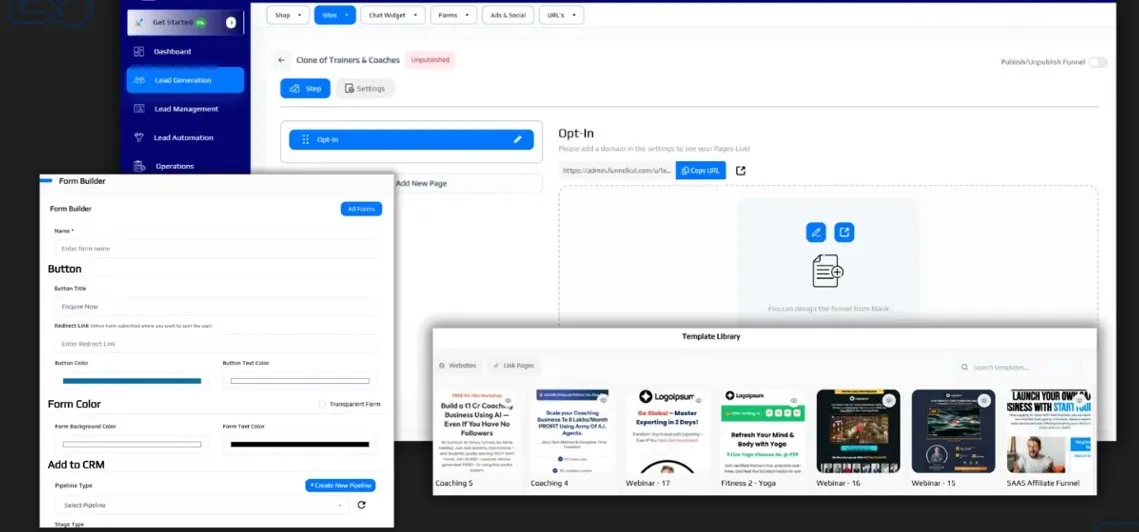Click the pencil edit icon on Opt-In step
This screenshot has width=1139, height=532.
tap(517, 140)
